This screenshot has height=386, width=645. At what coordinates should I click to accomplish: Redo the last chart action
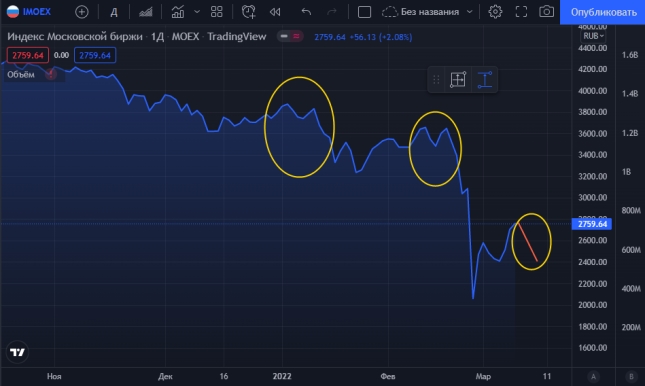pos(331,12)
